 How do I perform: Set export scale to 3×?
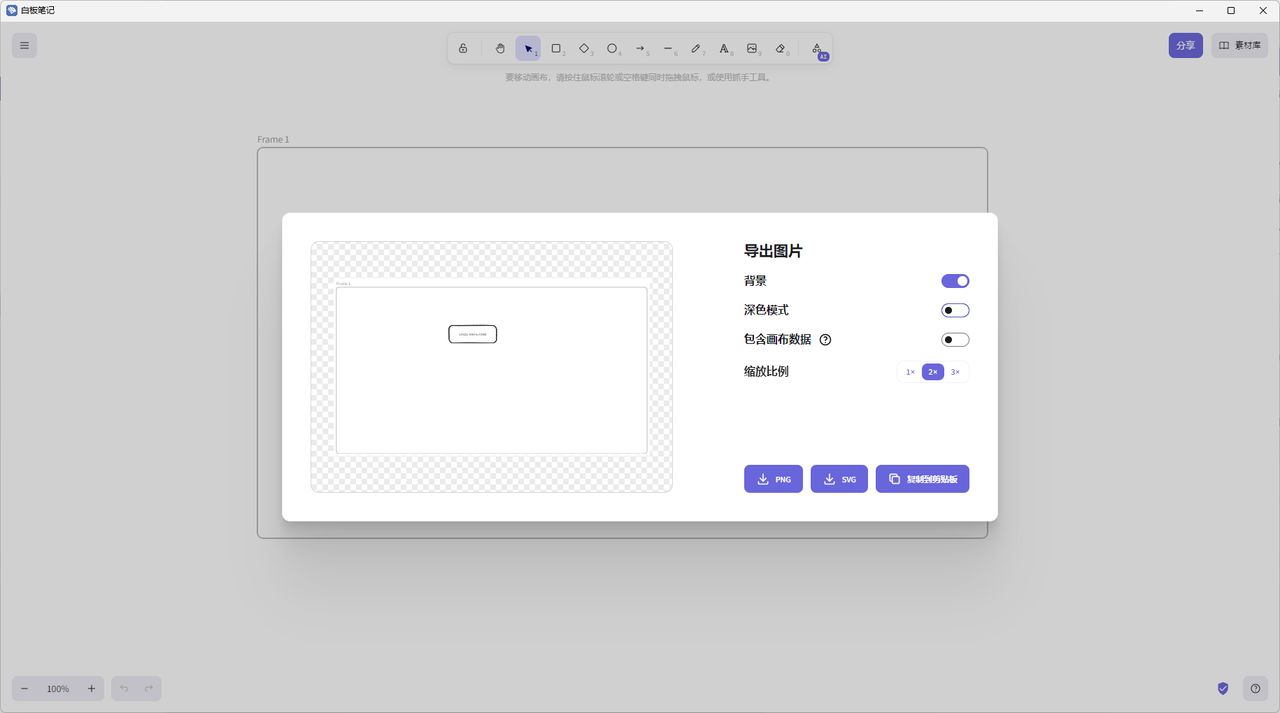tap(955, 372)
